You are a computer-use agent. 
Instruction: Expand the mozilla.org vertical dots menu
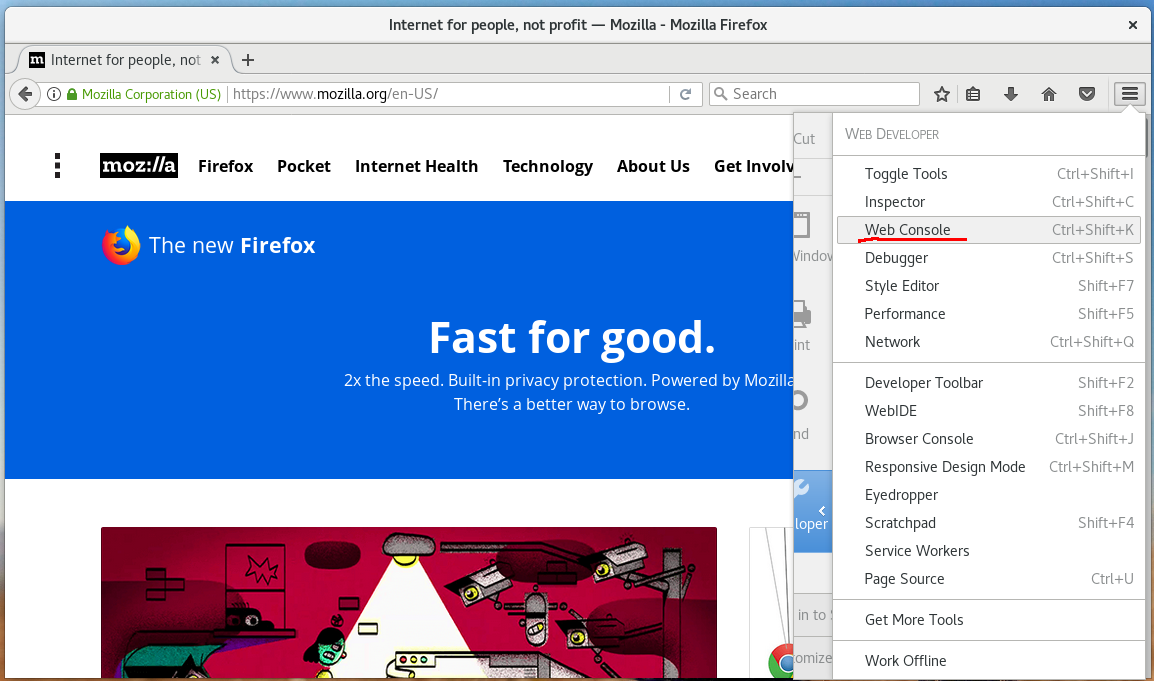tap(58, 166)
